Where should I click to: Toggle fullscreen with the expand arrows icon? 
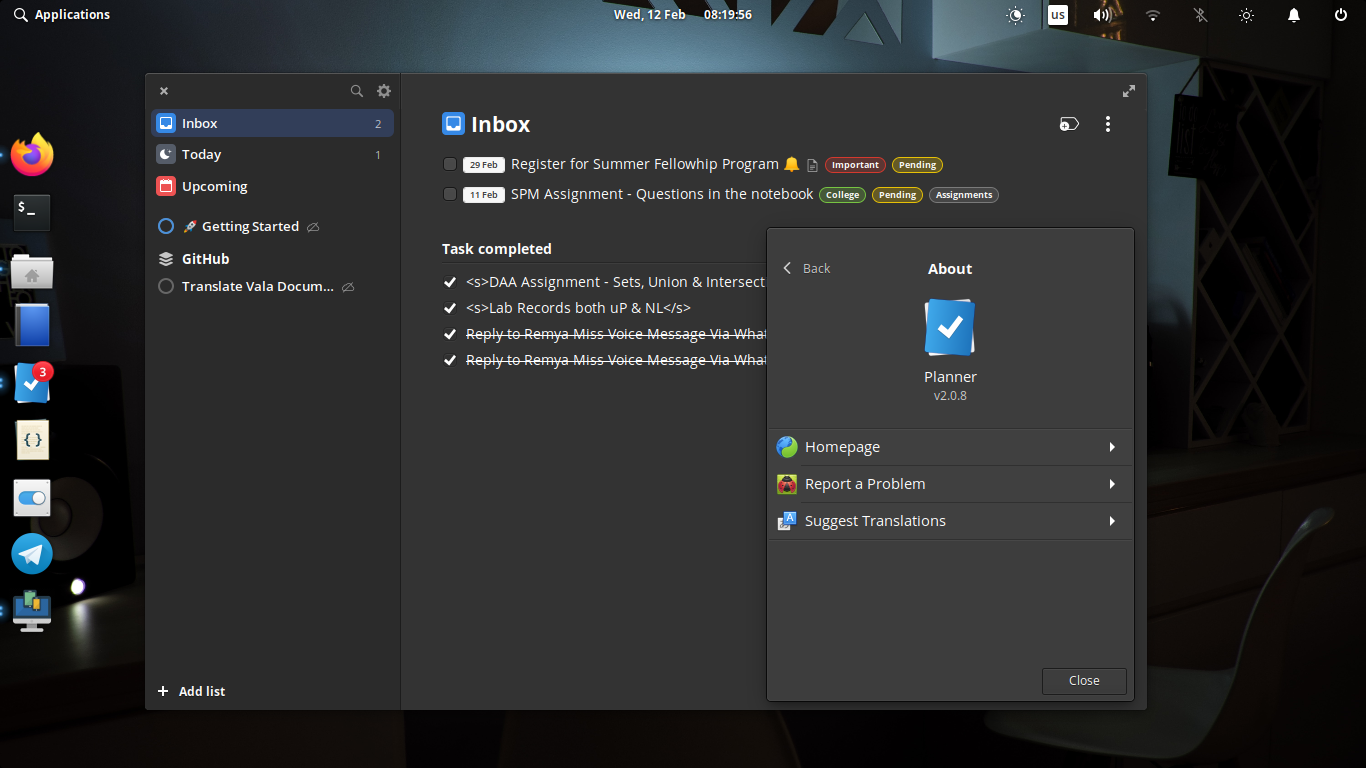(1129, 91)
